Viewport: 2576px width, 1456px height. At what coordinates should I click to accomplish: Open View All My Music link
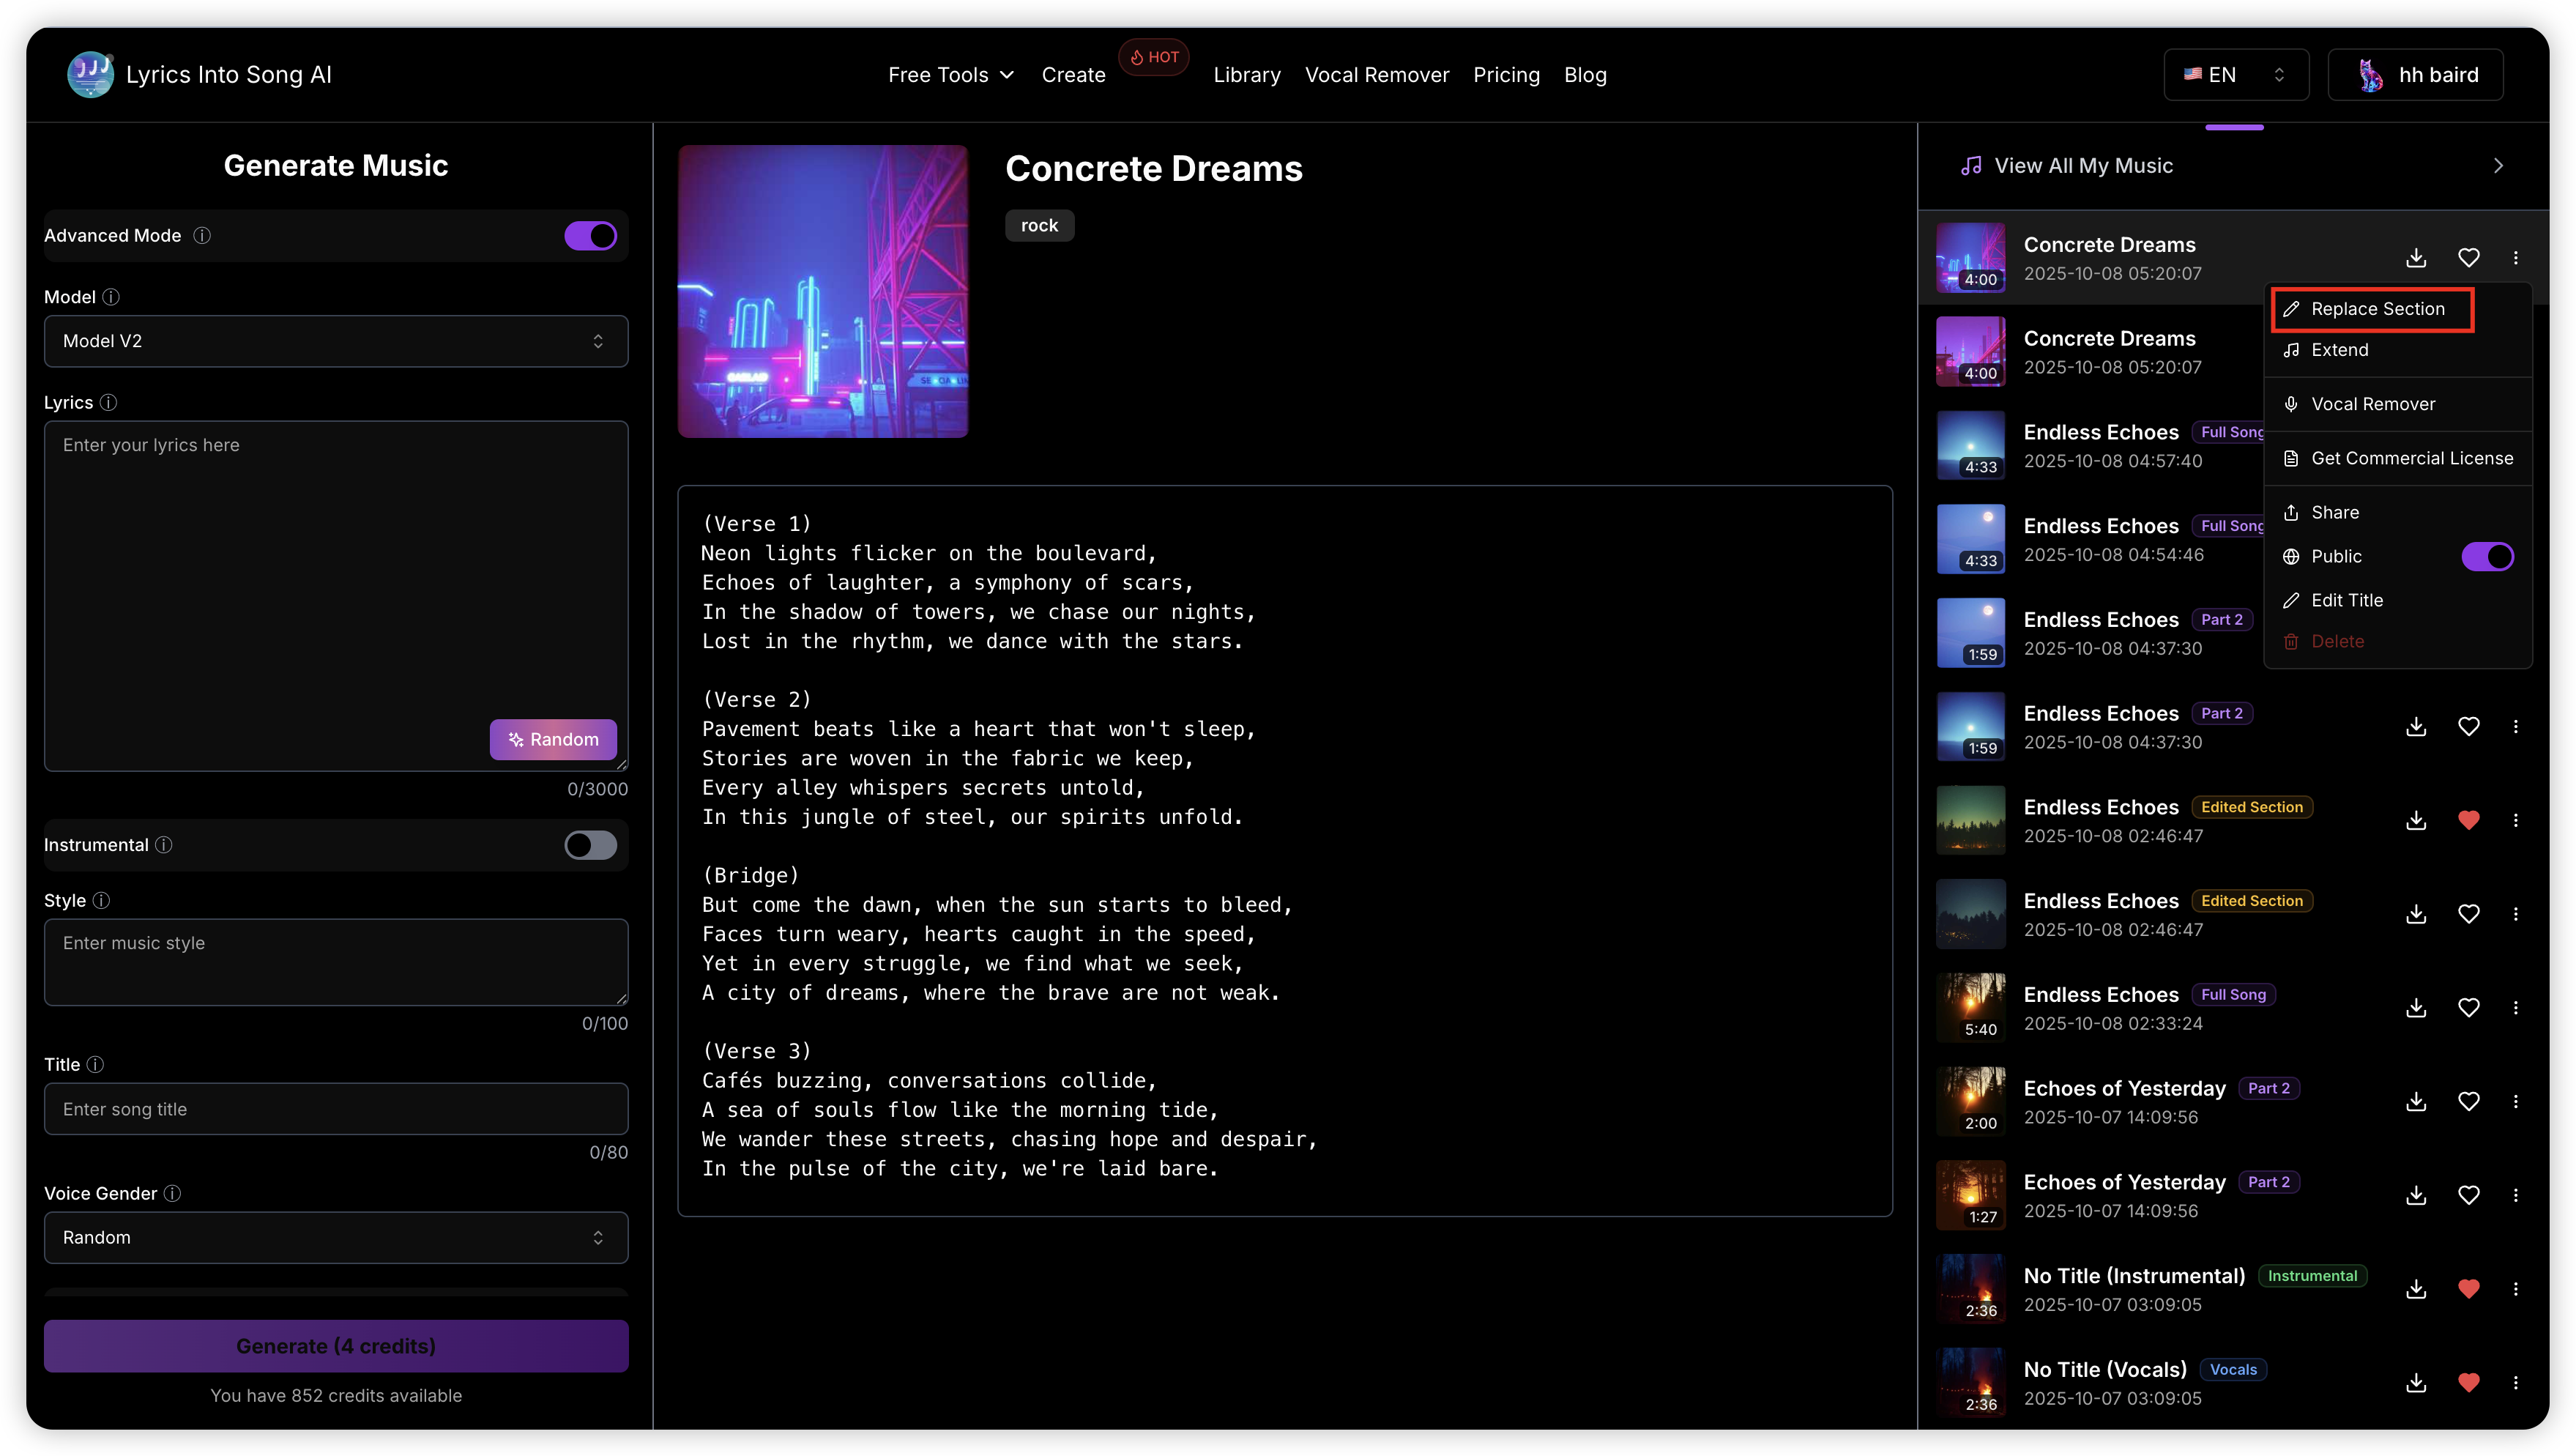[2084, 166]
